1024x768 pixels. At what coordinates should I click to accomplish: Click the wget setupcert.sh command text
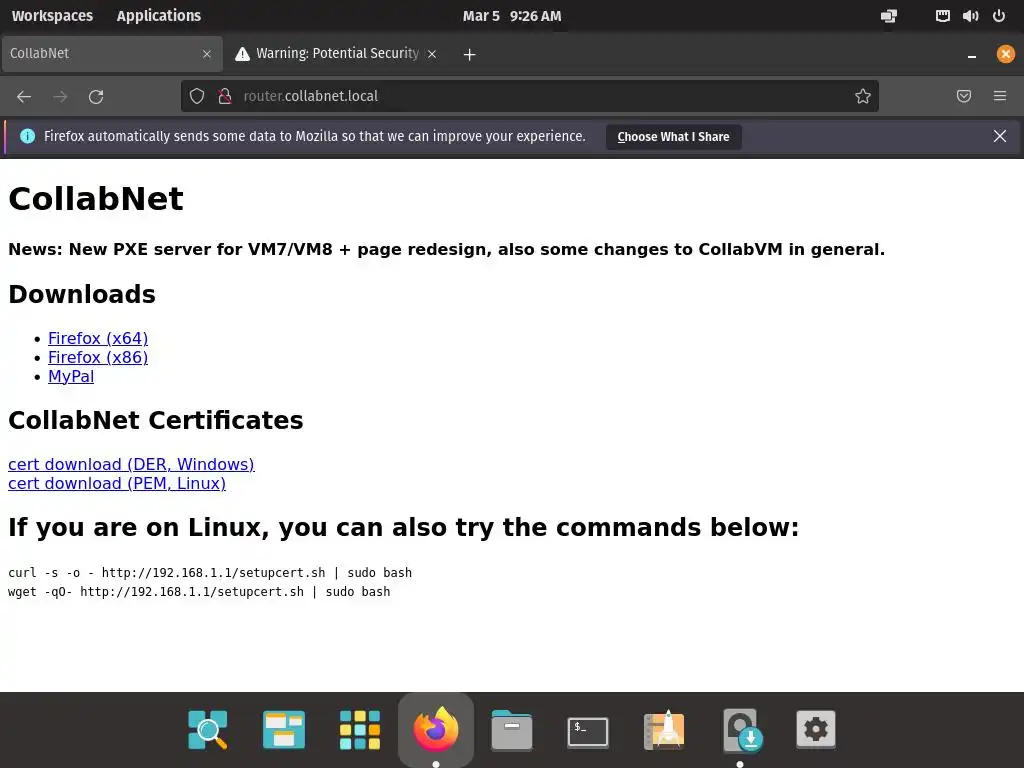coord(199,592)
